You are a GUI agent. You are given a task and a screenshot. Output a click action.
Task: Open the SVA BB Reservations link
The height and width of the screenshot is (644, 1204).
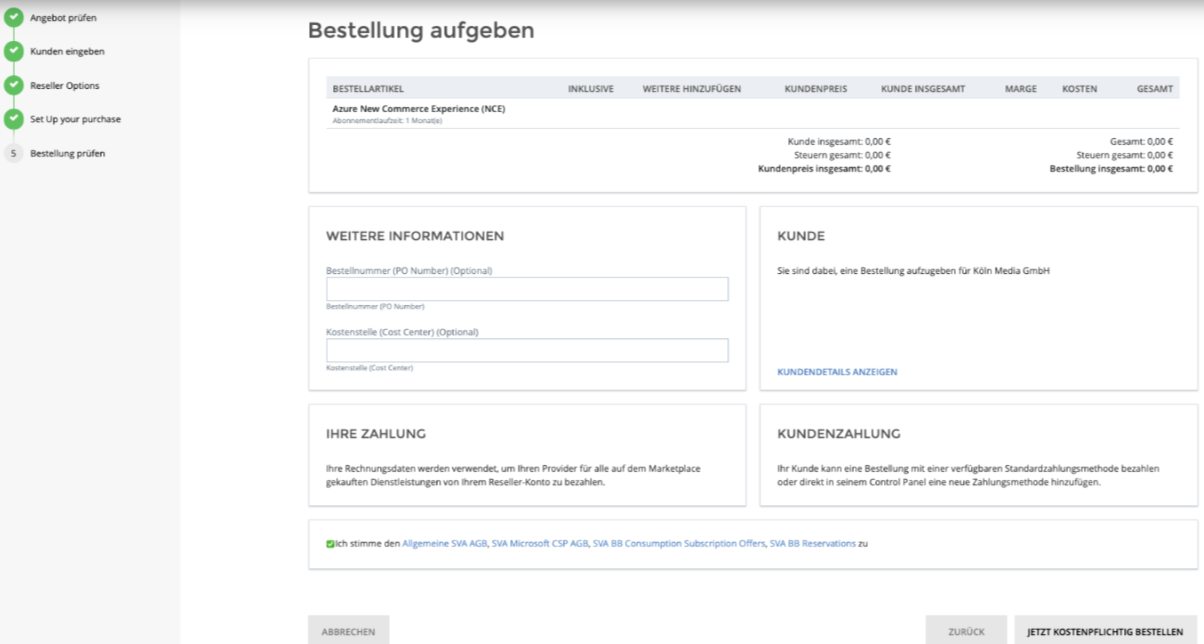pos(812,544)
